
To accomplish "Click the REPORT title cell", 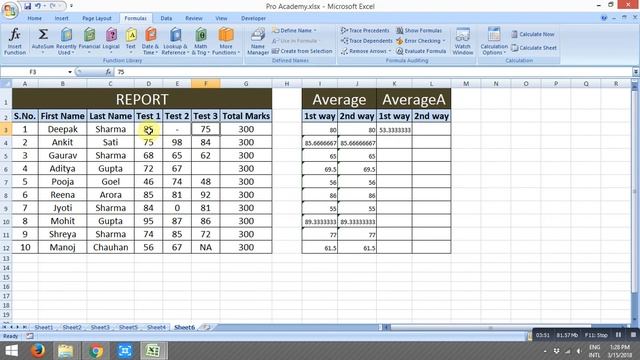I will pyautogui.click(x=142, y=99).
